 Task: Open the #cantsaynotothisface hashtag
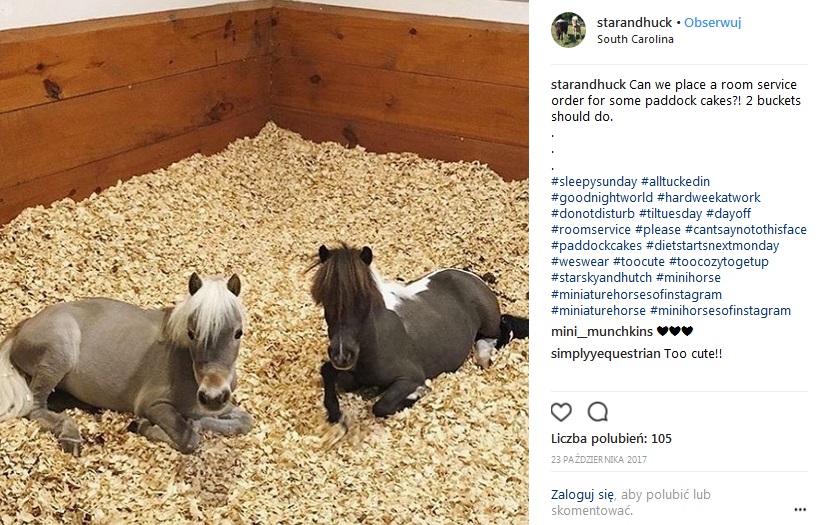[745, 230]
